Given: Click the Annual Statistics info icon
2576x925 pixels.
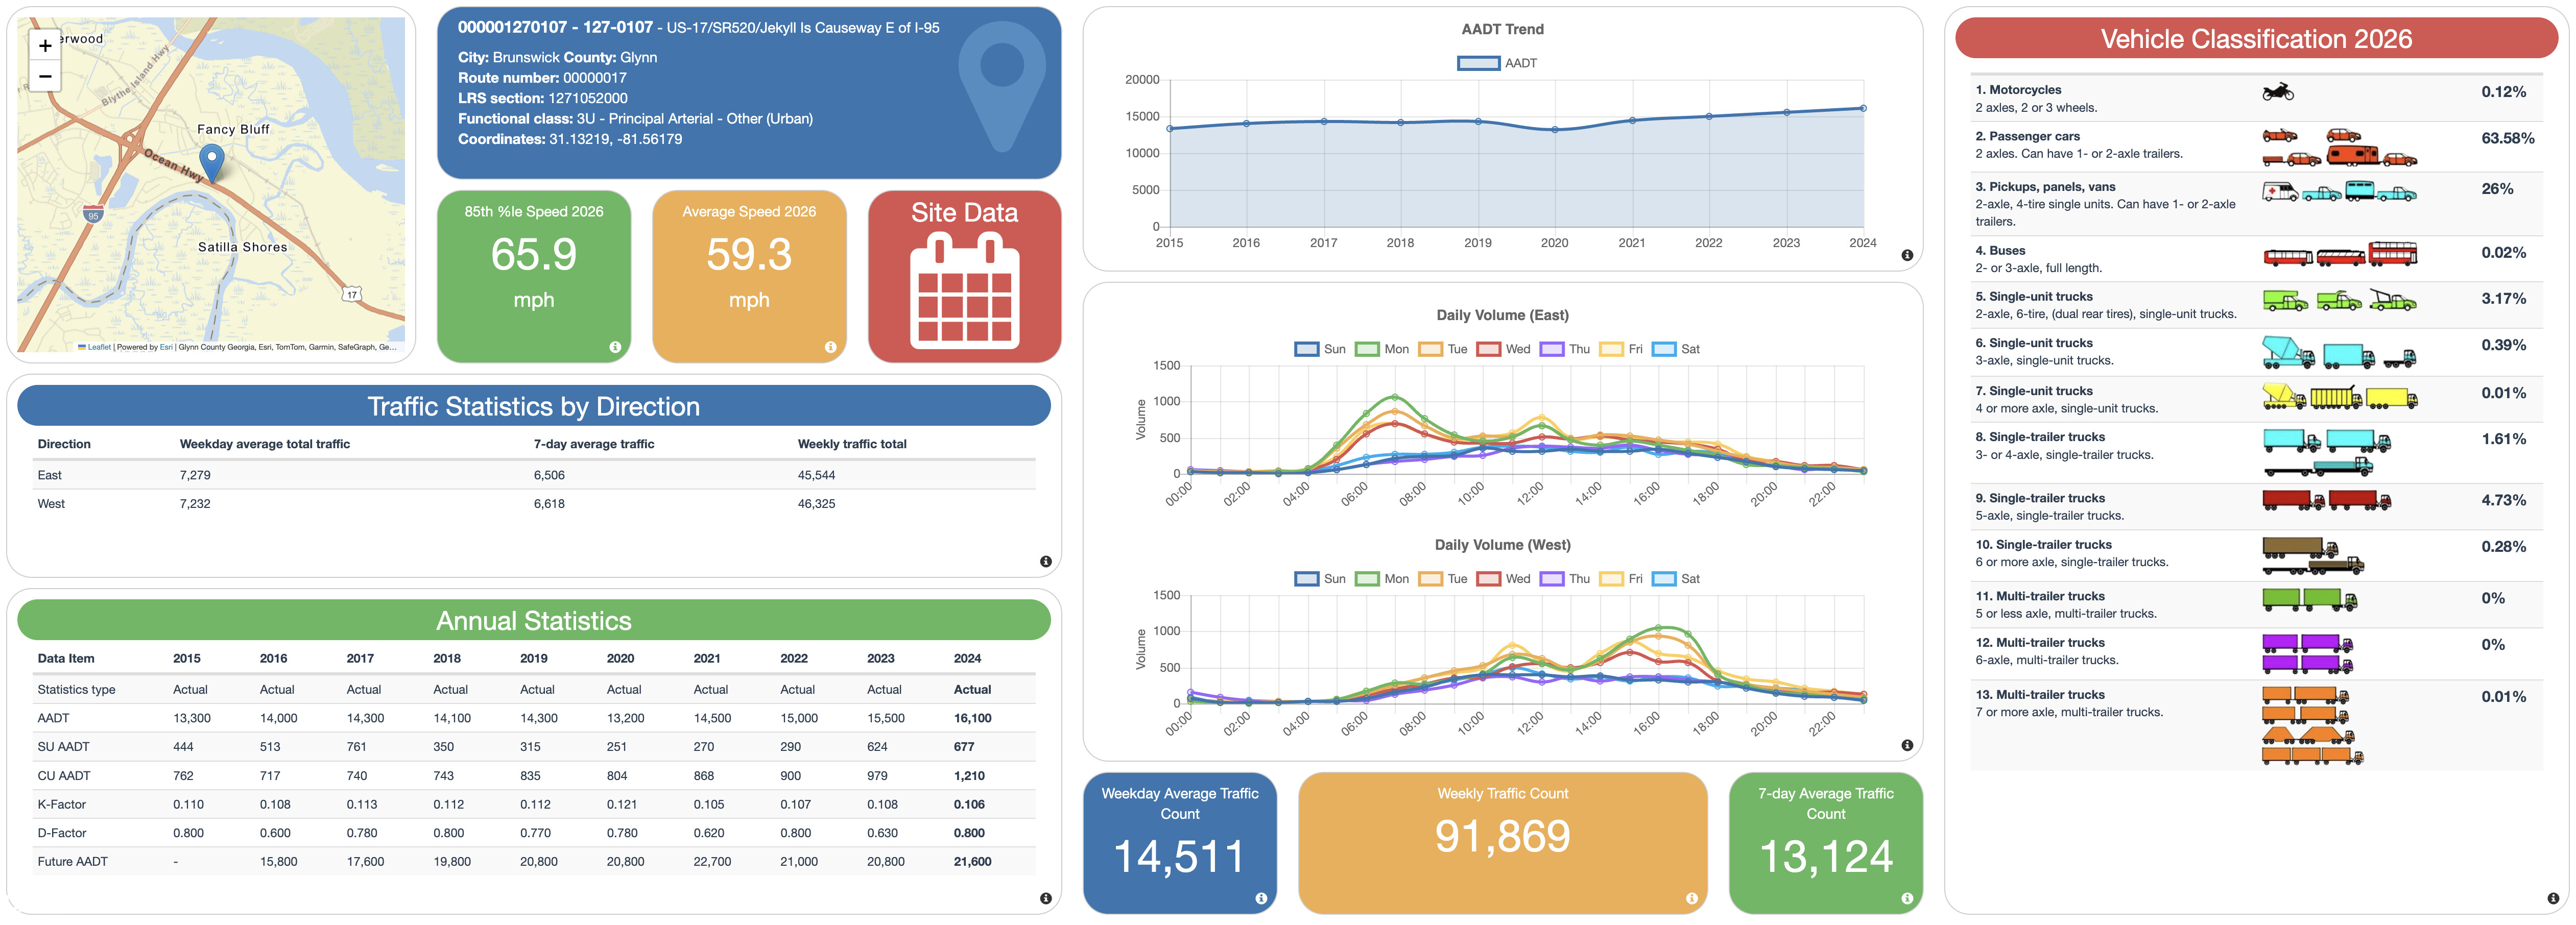Looking at the screenshot, I should point(1045,898).
